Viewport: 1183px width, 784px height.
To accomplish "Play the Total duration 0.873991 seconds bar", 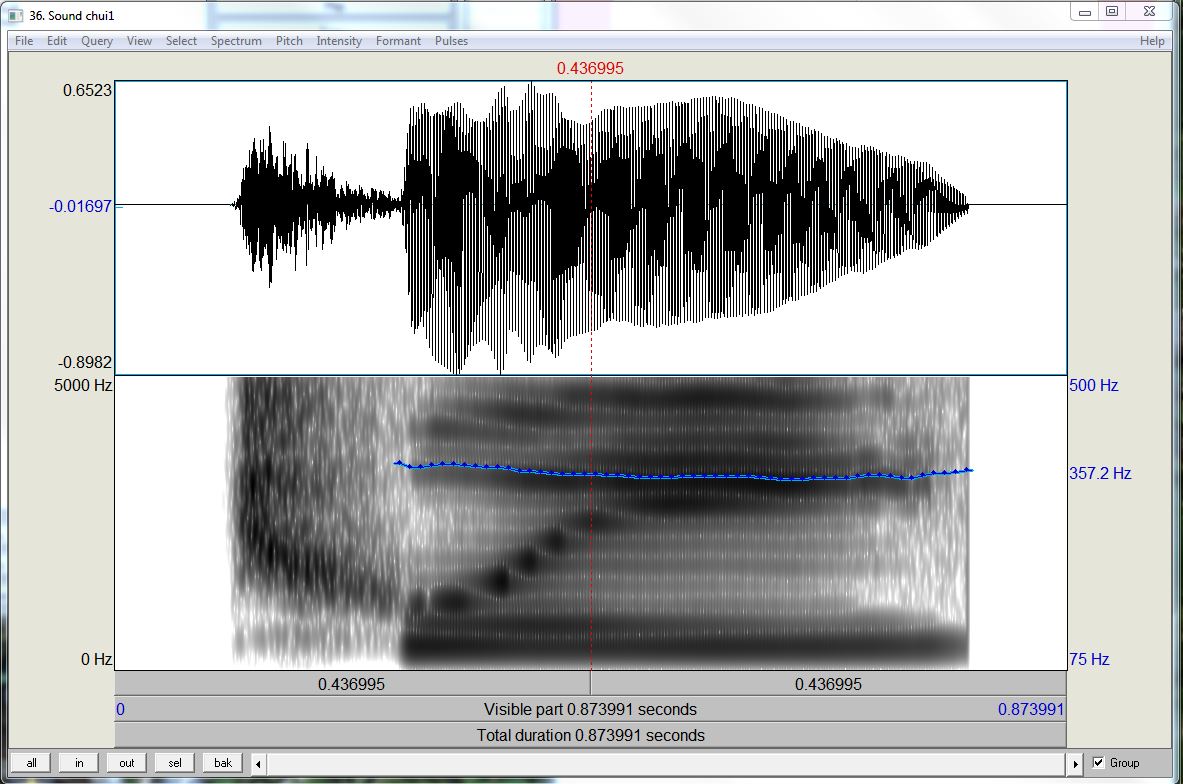I will coord(591,735).
